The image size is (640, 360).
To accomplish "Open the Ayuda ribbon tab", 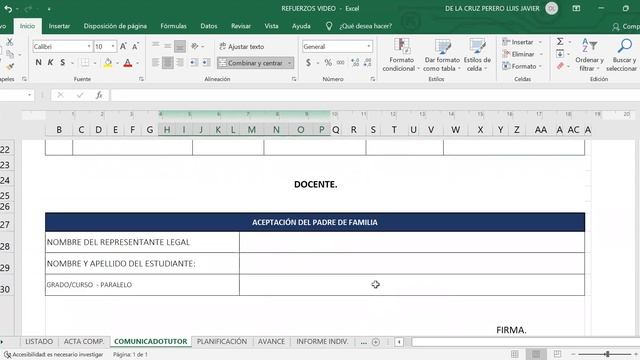I will coord(301,26).
